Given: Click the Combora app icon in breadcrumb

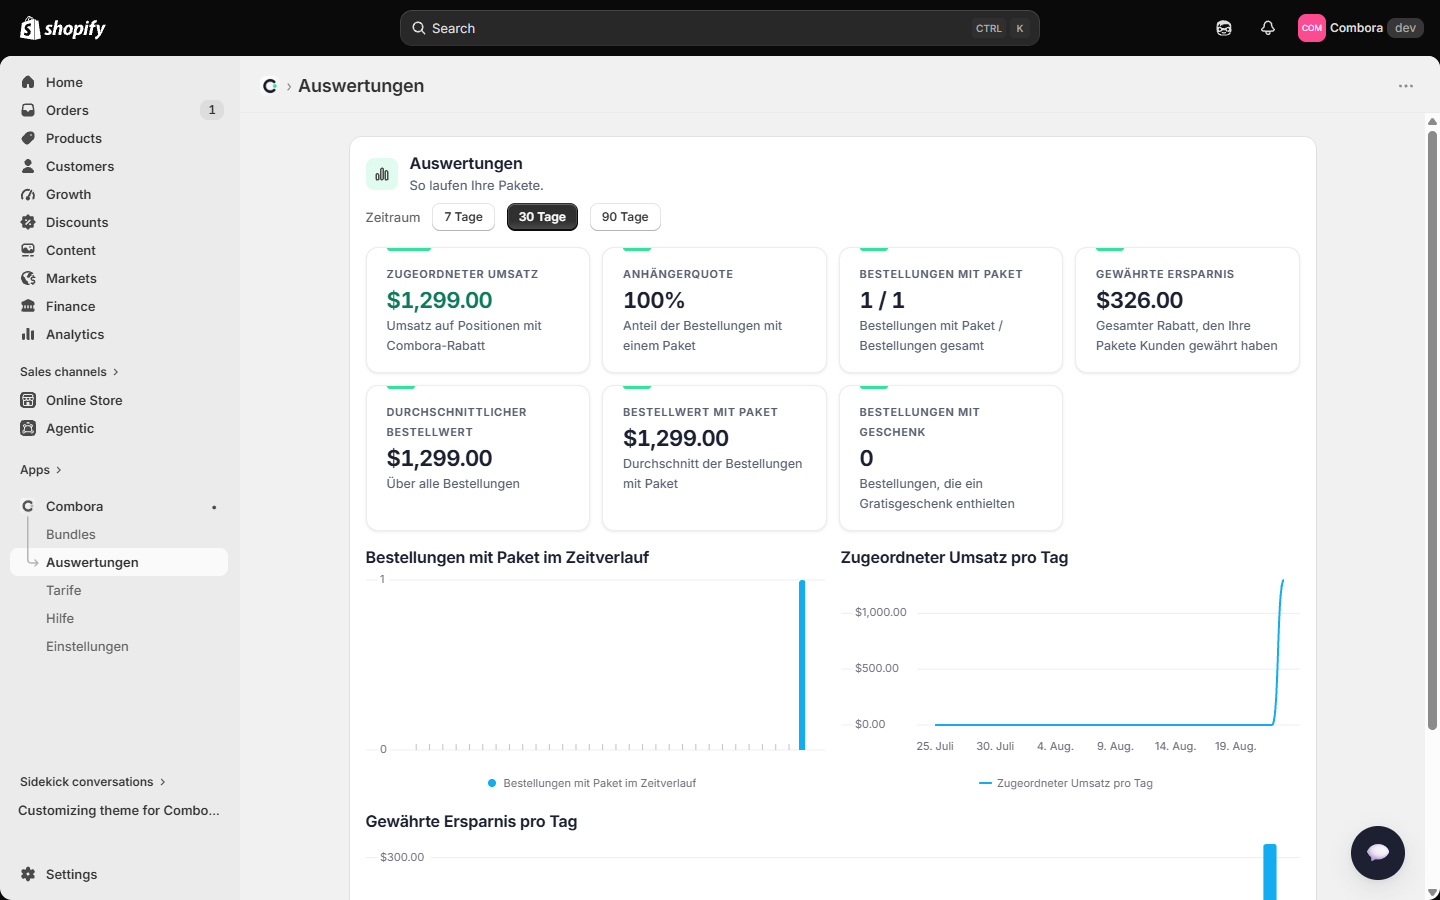Looking at the screenshot, I should tap(270, 86).
